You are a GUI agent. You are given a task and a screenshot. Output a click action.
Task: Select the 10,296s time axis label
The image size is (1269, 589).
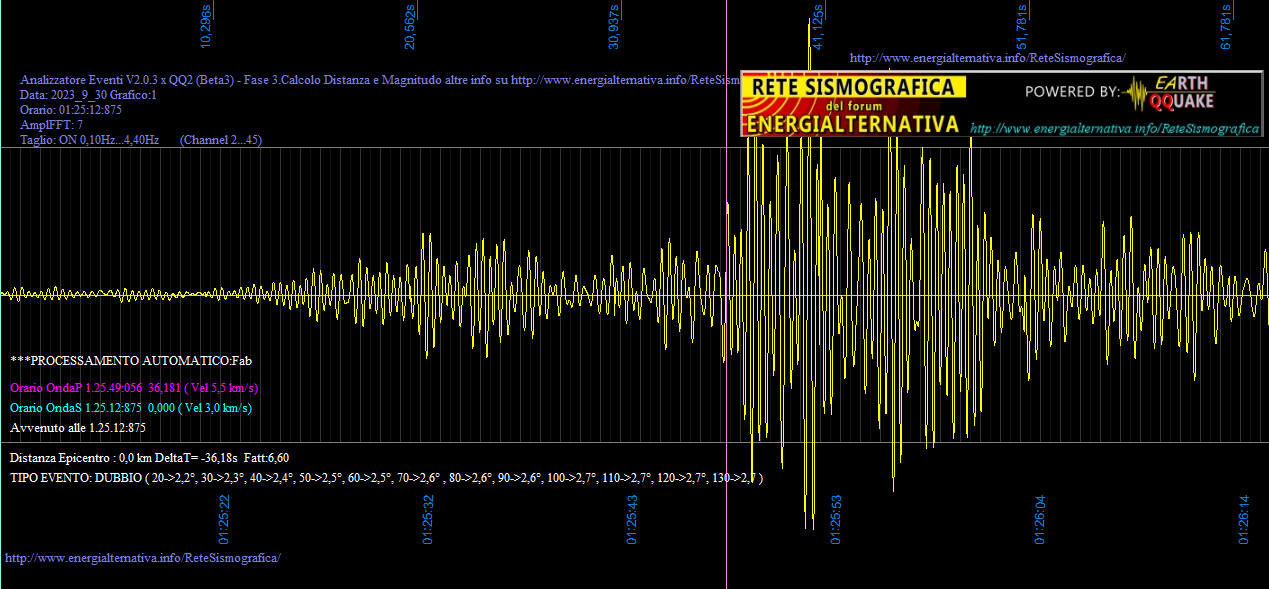207,27
